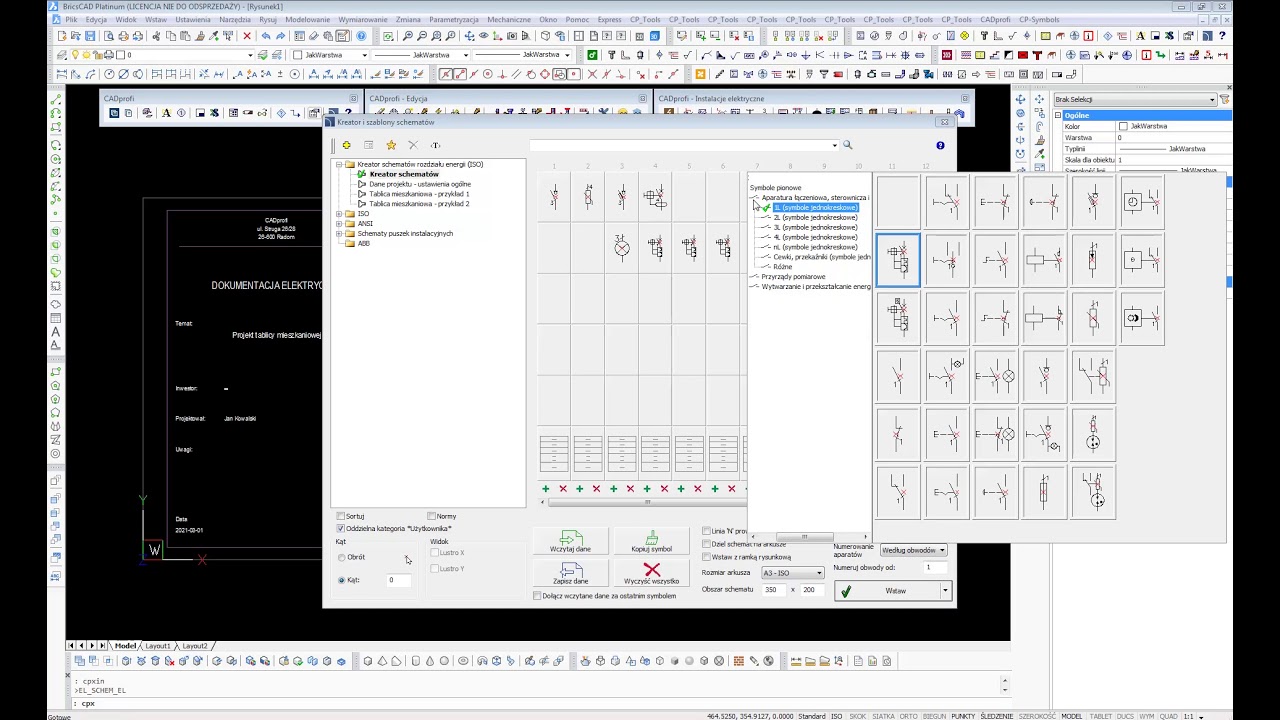Click the blue help icon in creator dialog

tap(940, 145)
